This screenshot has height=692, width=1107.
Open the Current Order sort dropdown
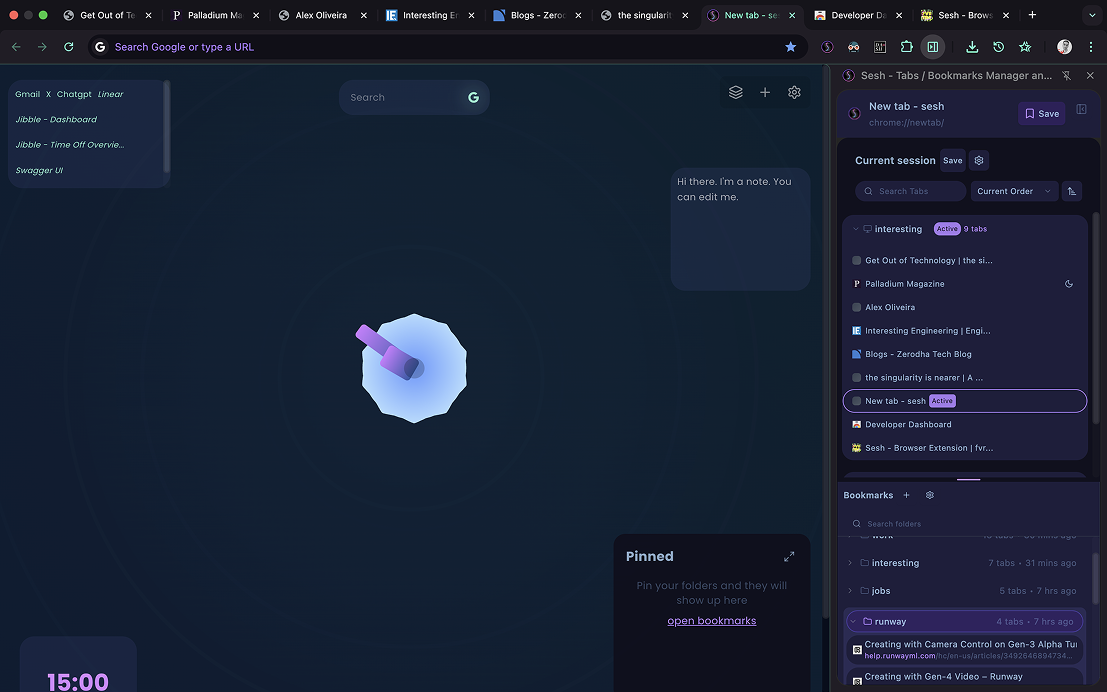[1014, 191]
